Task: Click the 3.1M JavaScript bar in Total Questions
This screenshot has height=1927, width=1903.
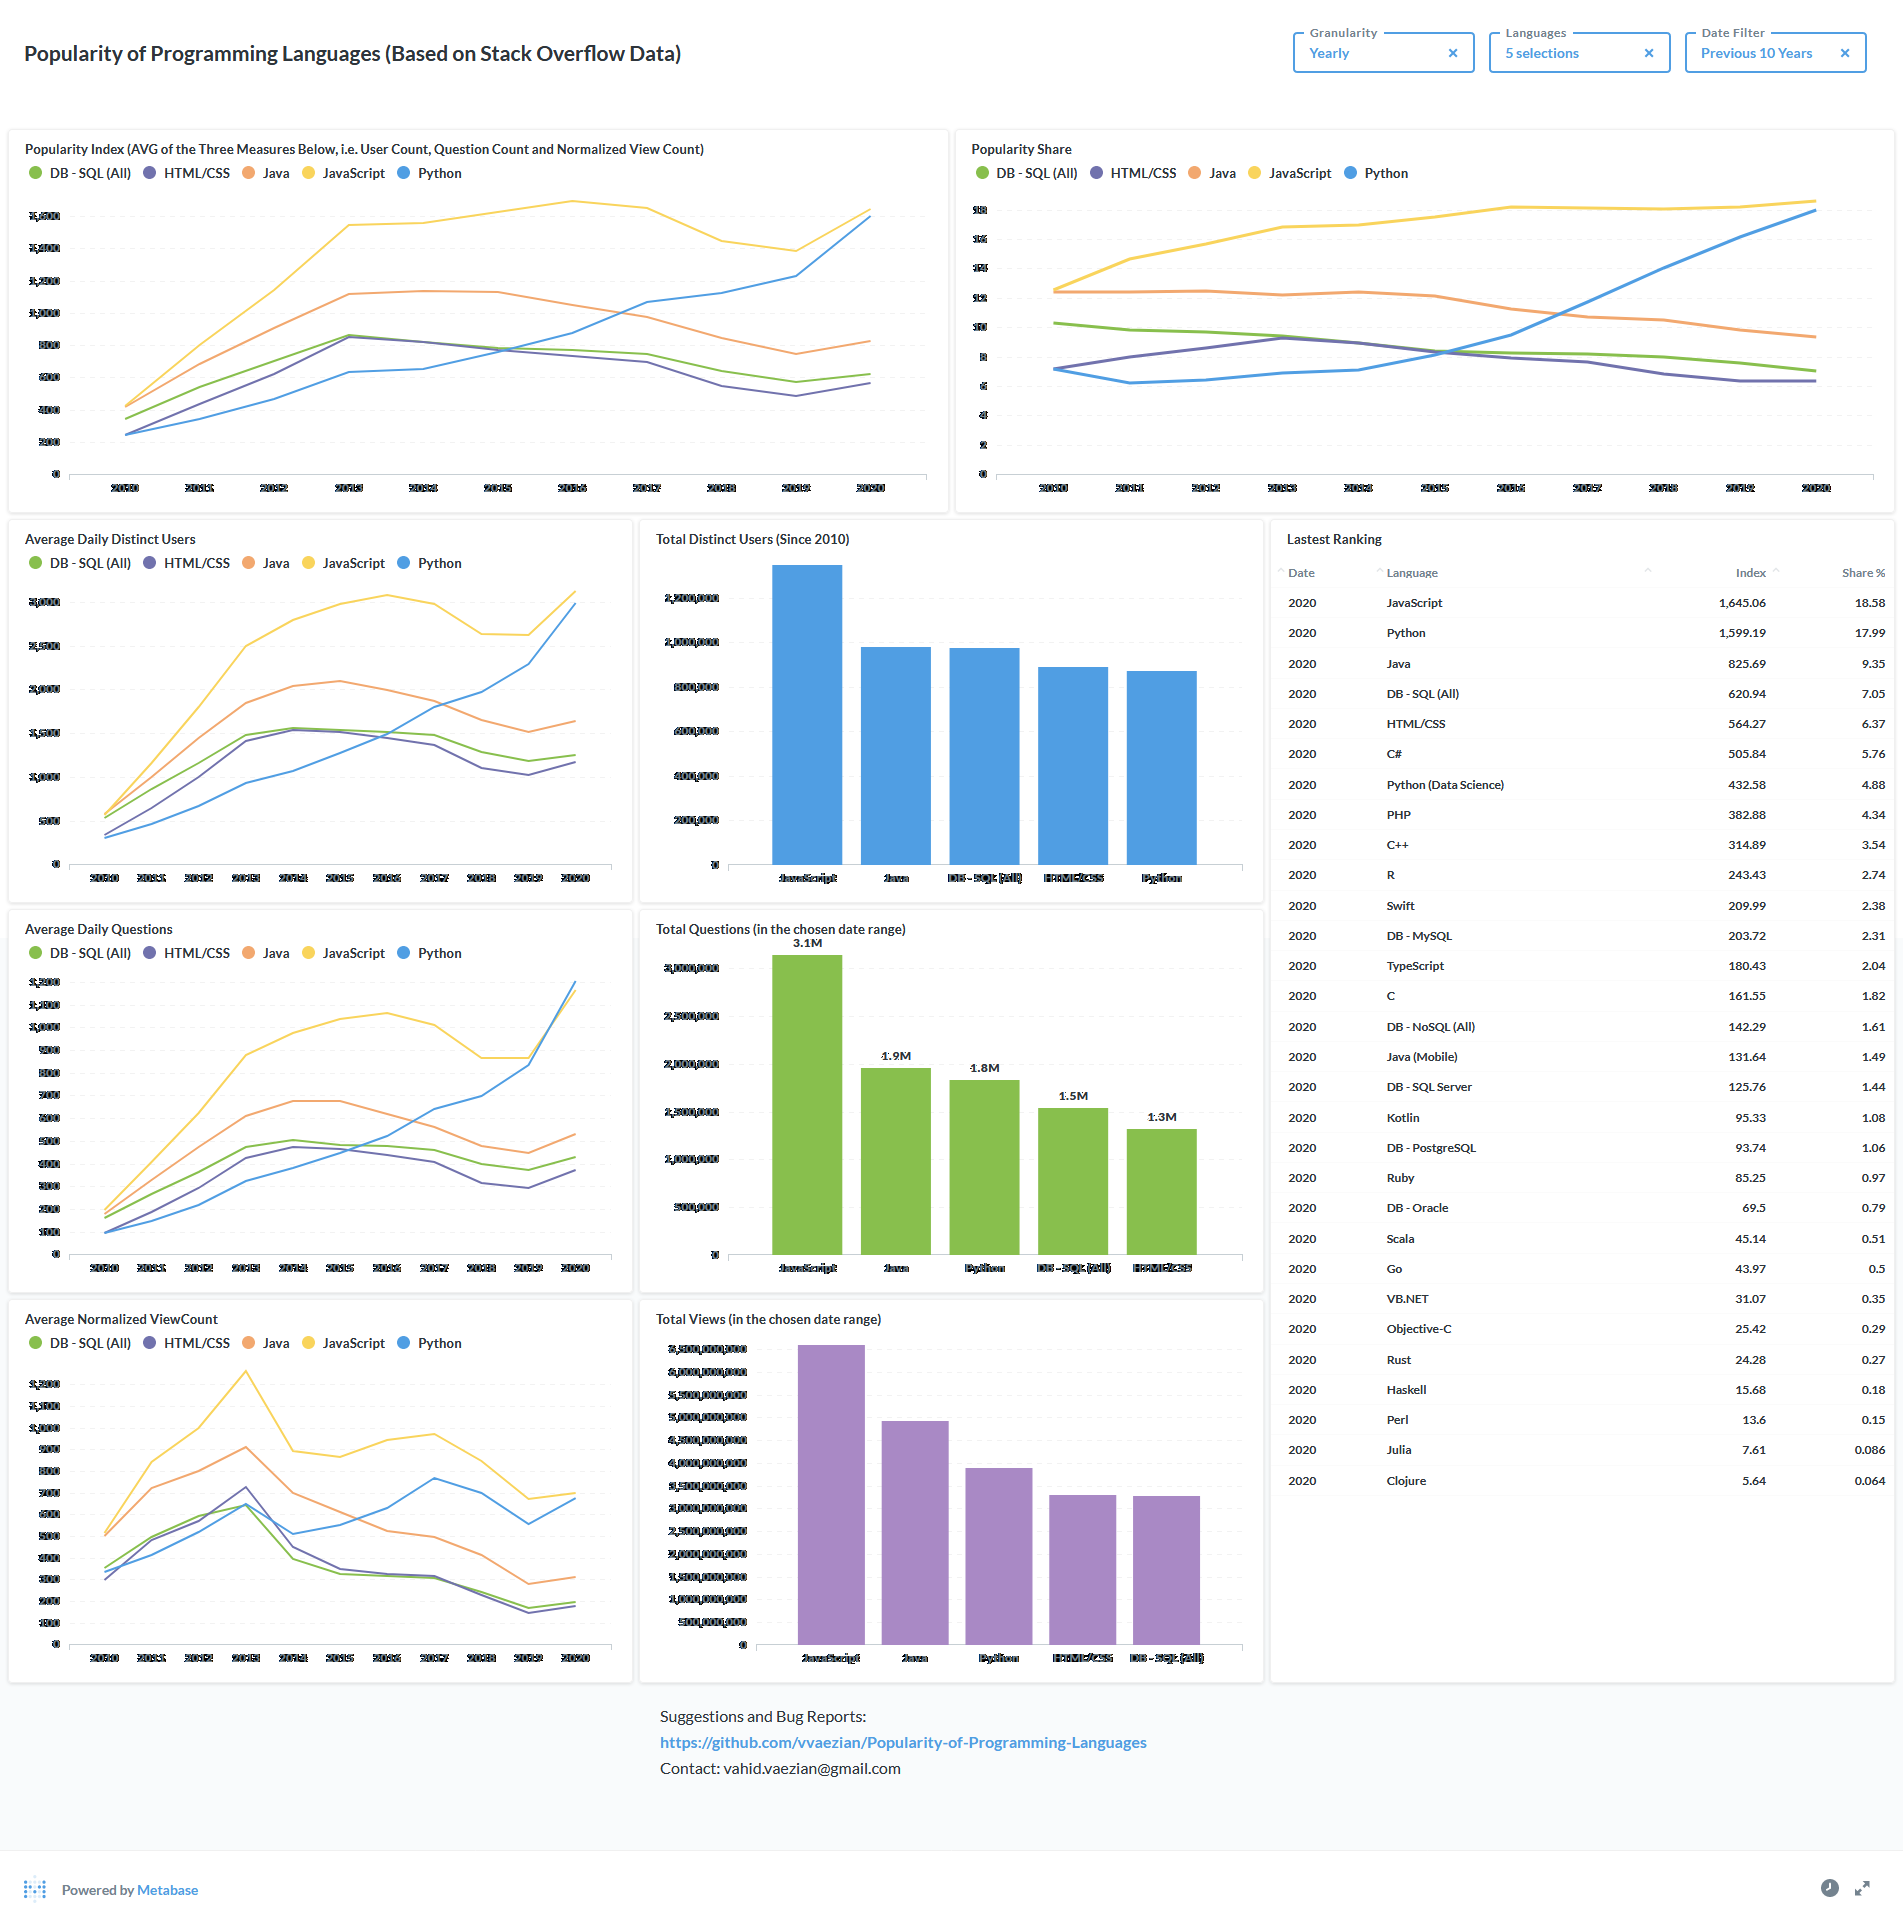Action: (x=807, y=1104)
